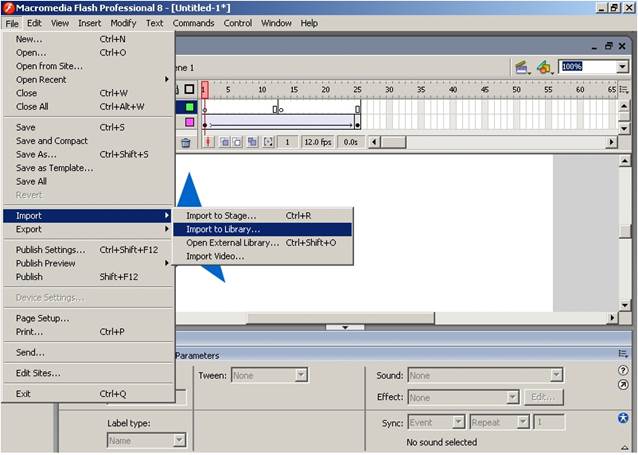Click the Edit Symbols icon

[x=544, y=67]
